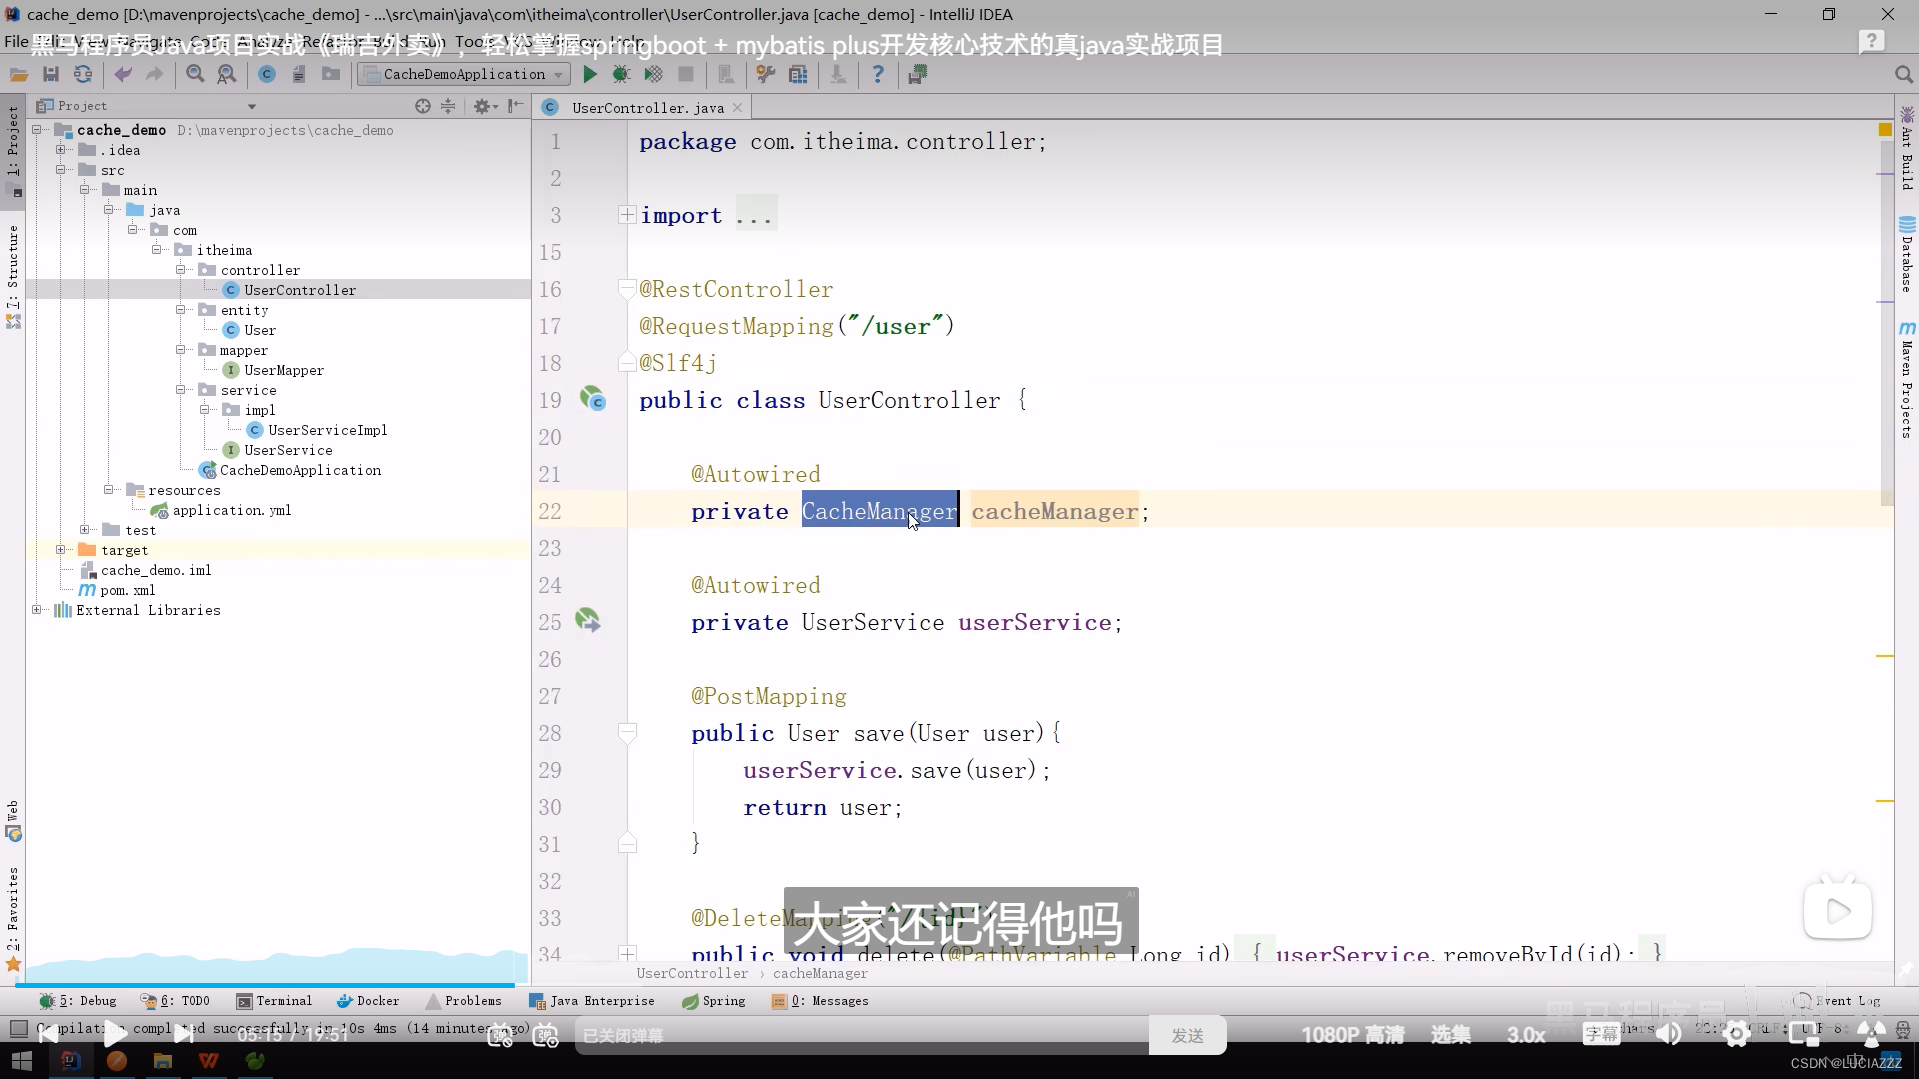Click the 发送 send button
This screenshot has width=1919, height=1079.
pos(1187,1035)
